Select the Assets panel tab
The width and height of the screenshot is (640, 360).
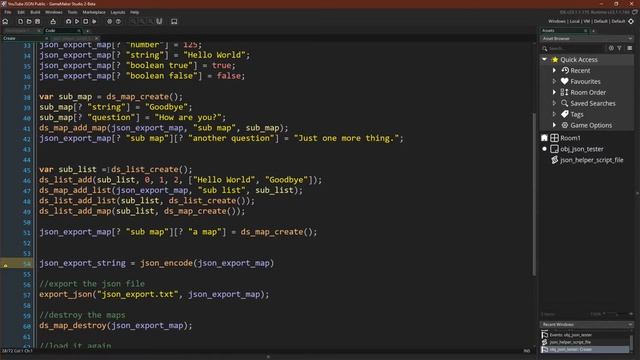(x=564, y=31)
